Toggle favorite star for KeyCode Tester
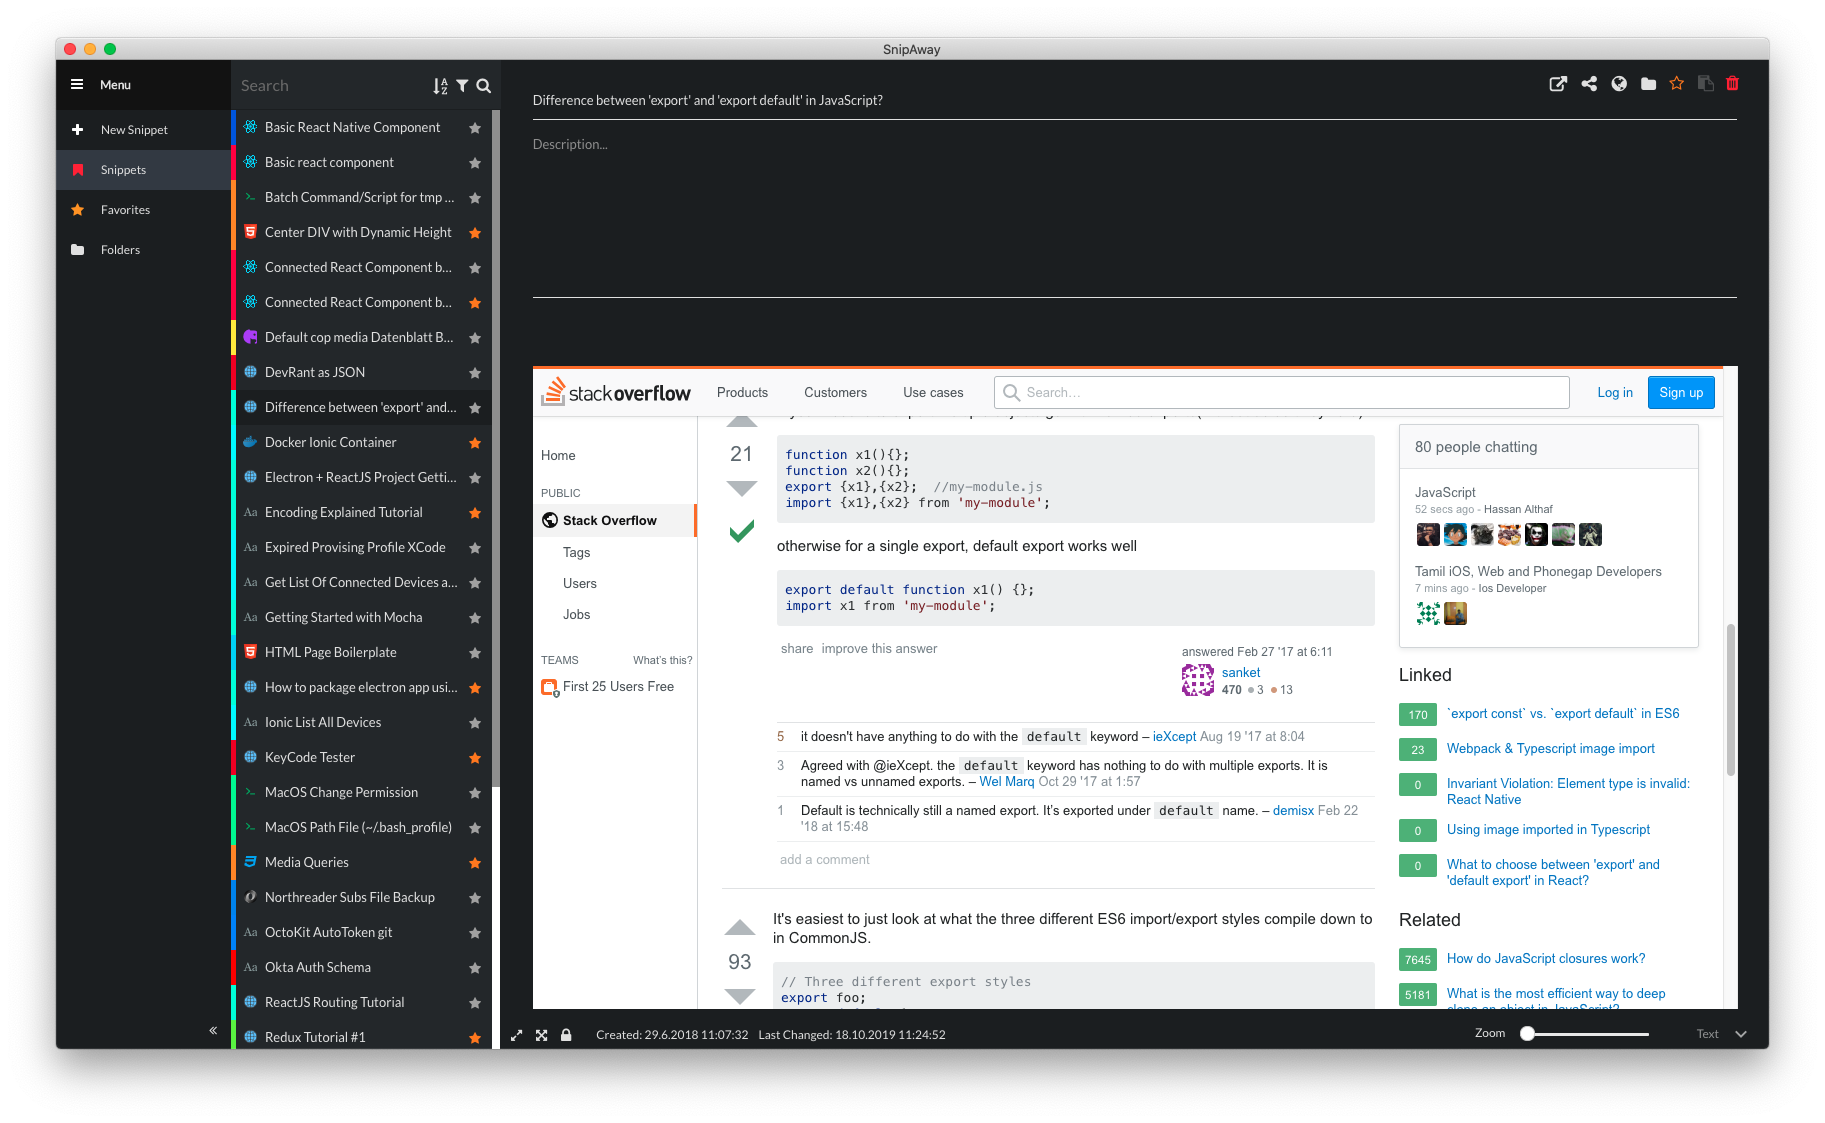Viewport: 1825px width, 1123px height. tap(475, 758)
